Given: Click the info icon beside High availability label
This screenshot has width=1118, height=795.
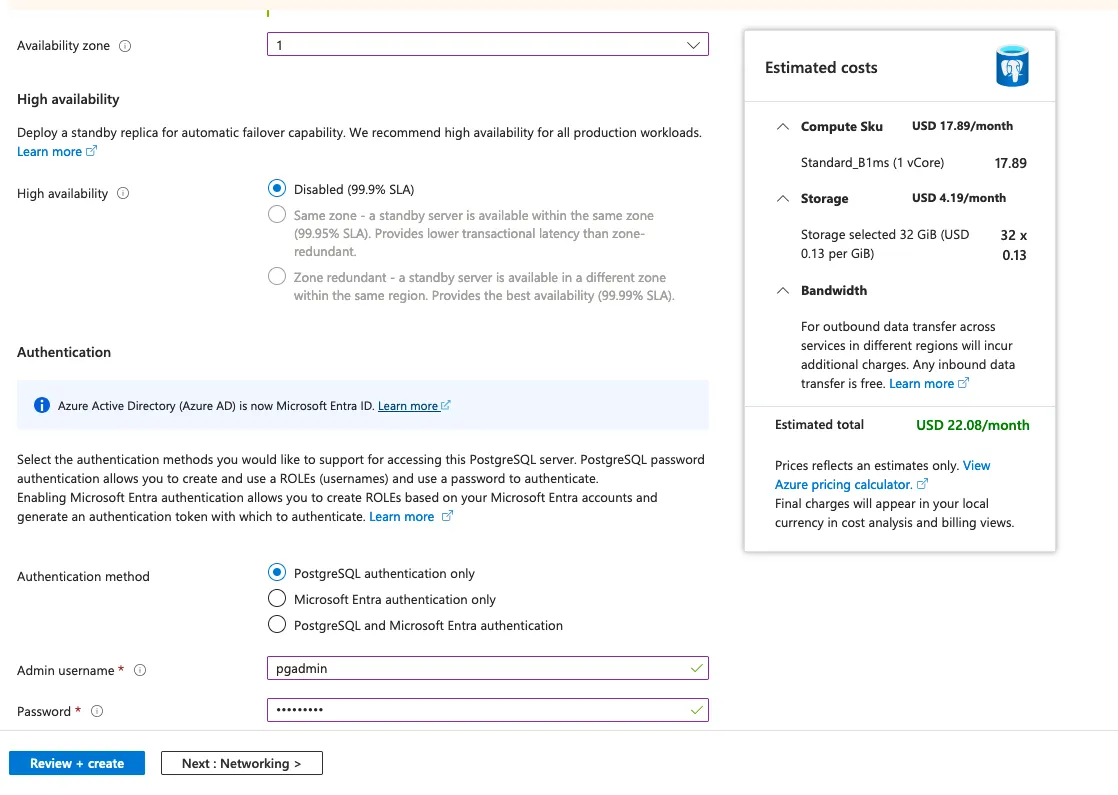Looking at the screenshot, I should [x=123, y=194].
